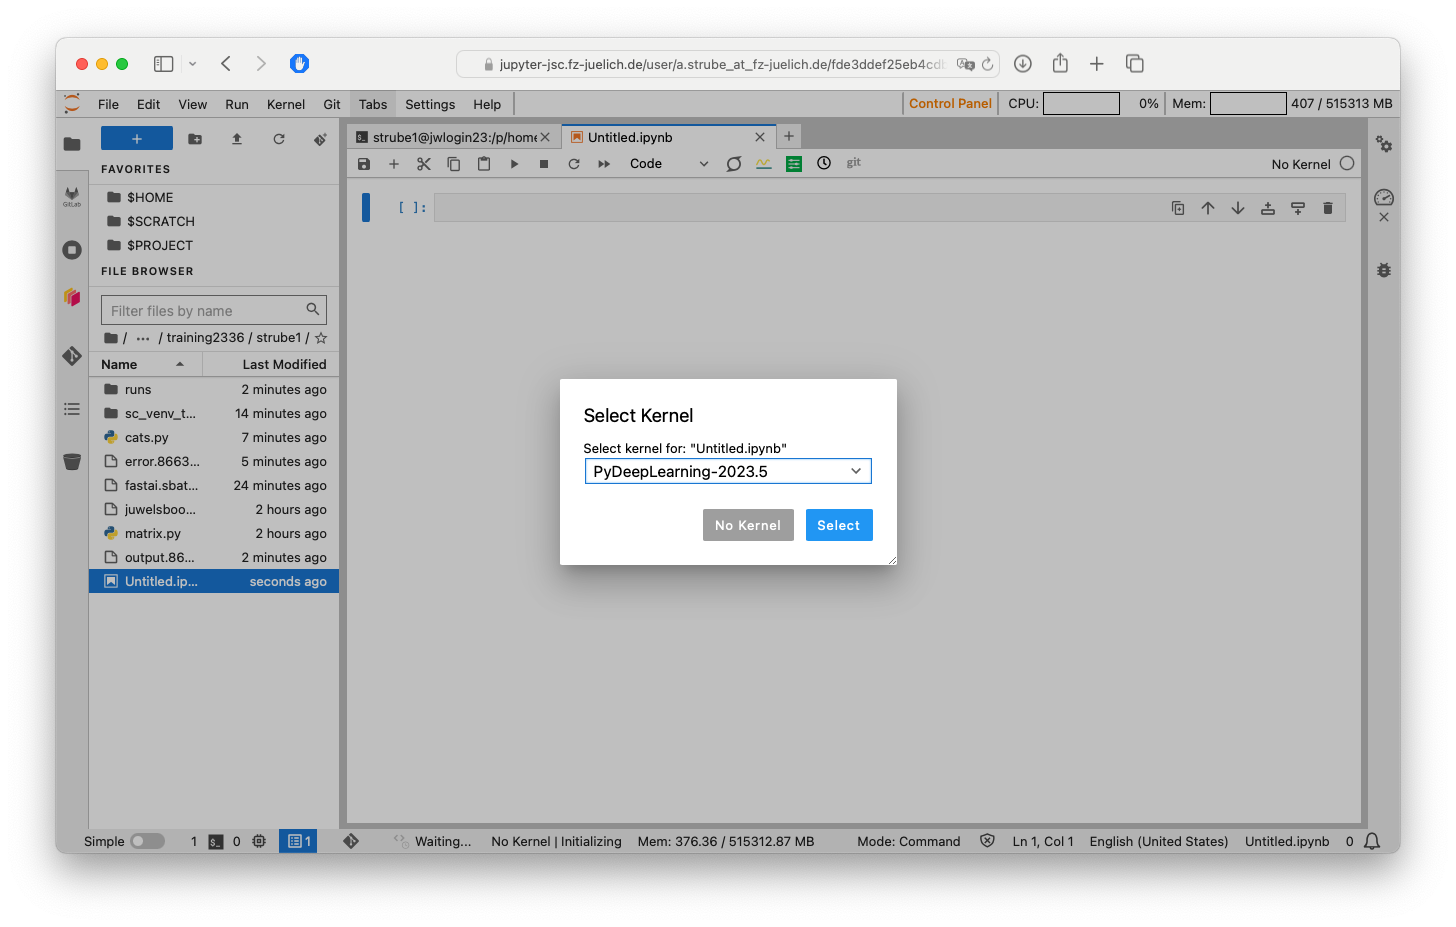Viewport: 1456px width, 927px height.
Task: Click the upload files icon
Action: 237,139
